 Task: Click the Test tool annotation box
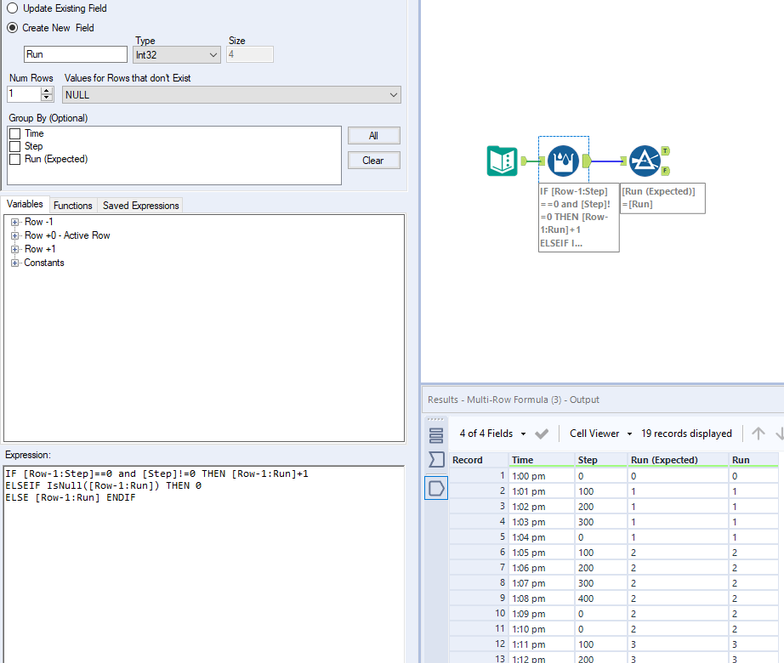click(x=662, y=198)
